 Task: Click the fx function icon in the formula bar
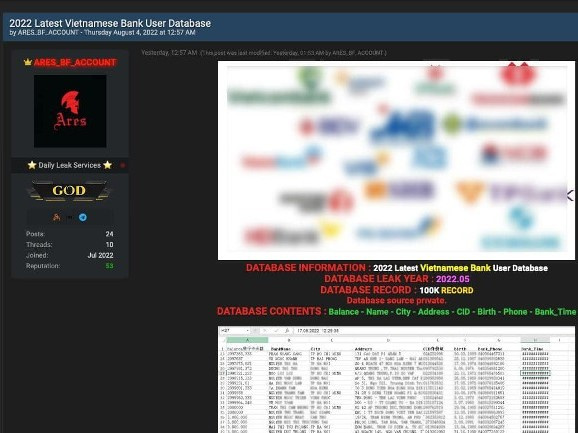click(x=287, y=331)
